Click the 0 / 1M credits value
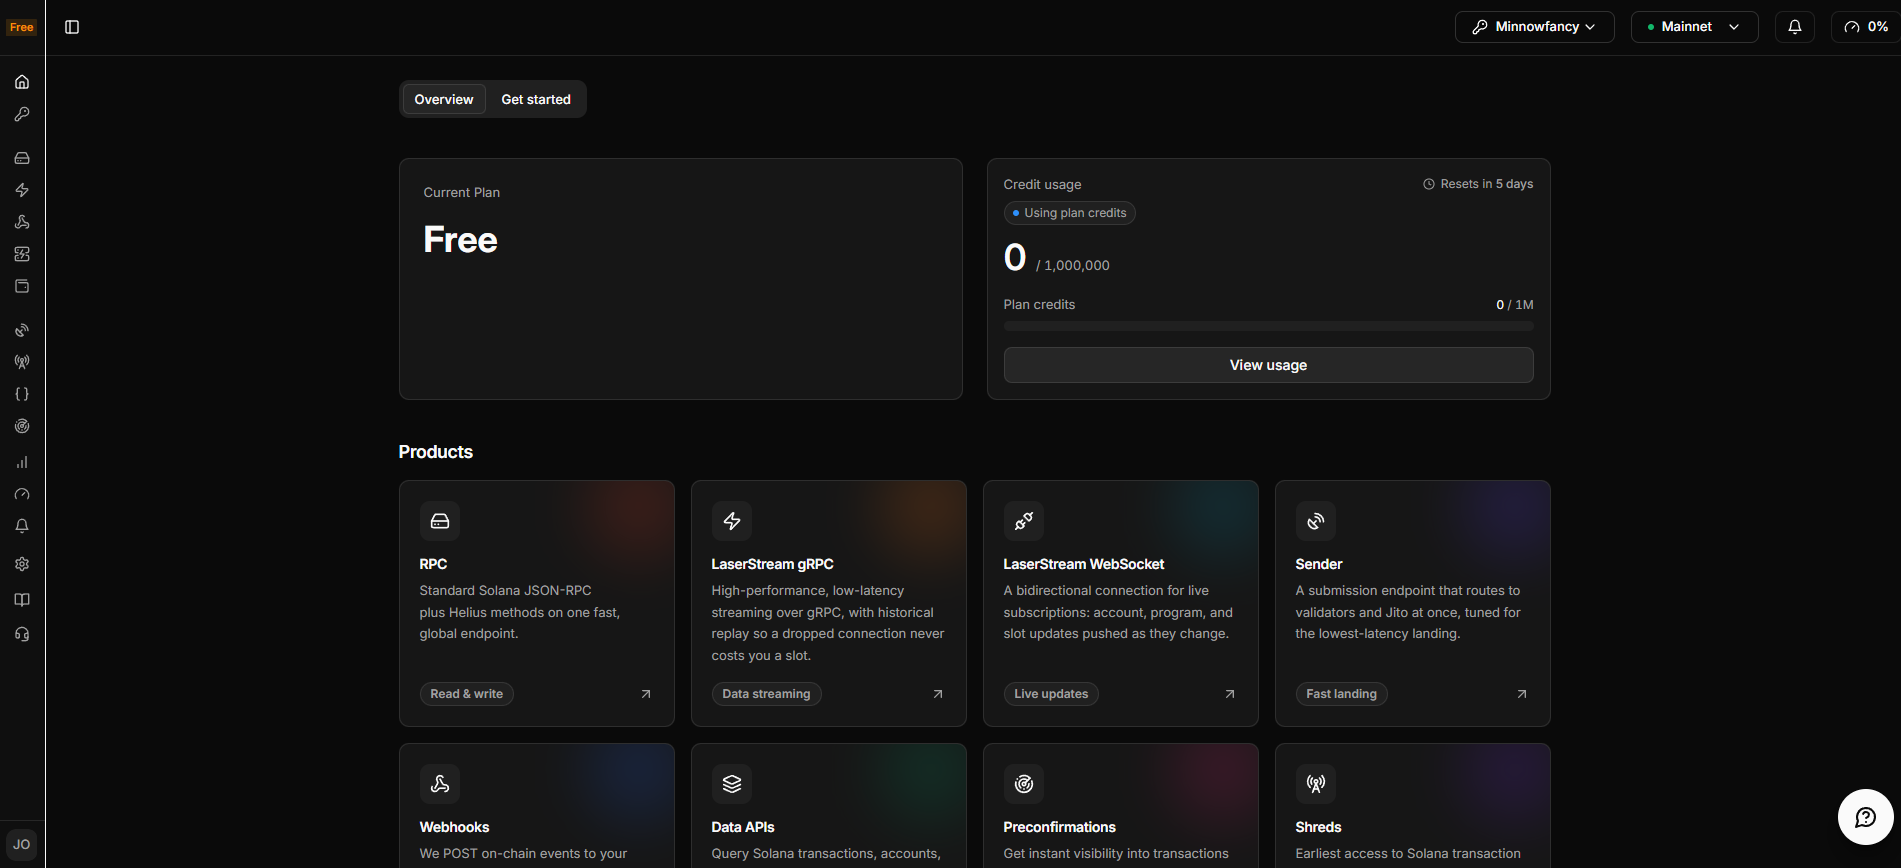Image resolution: width=1901 pixels, height=868 pixels. coord(1514,305)
